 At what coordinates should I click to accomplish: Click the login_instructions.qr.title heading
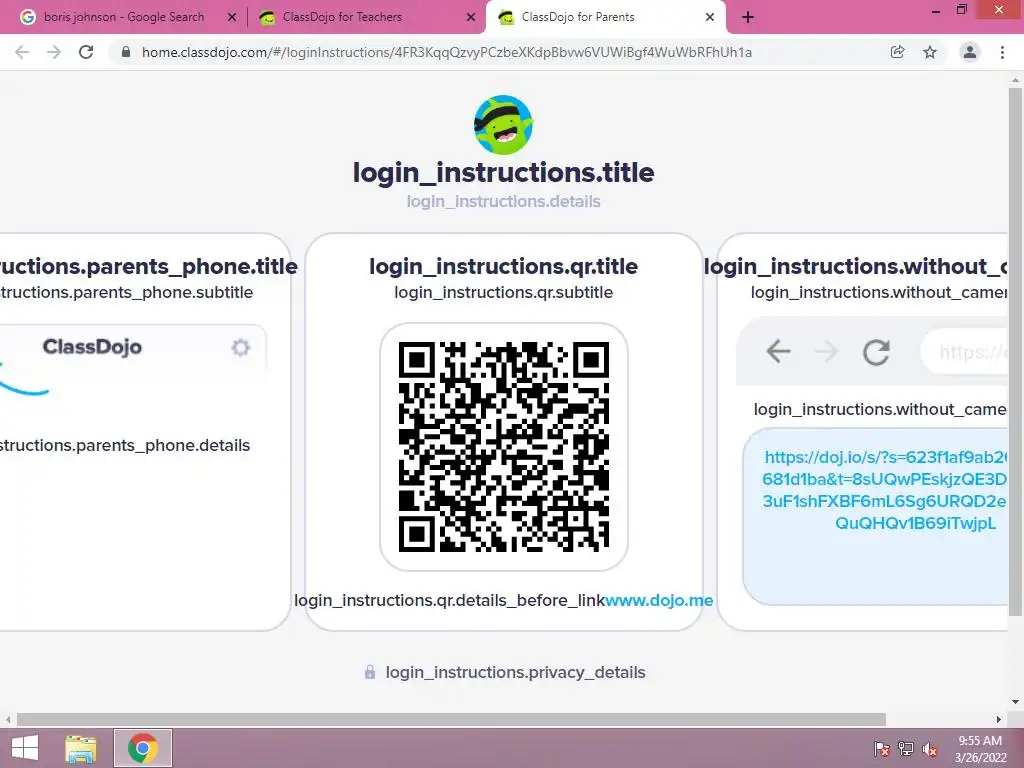click(x=504, y=266)
